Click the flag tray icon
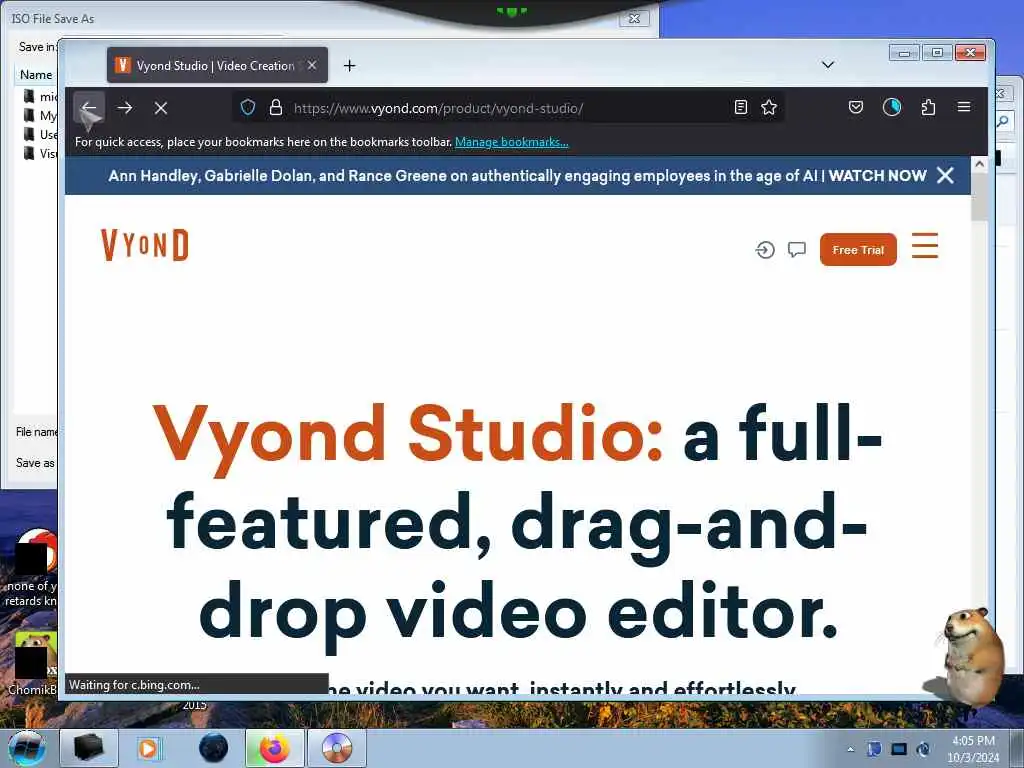This screenshot has height=768, width=1024. click(874, 750)
